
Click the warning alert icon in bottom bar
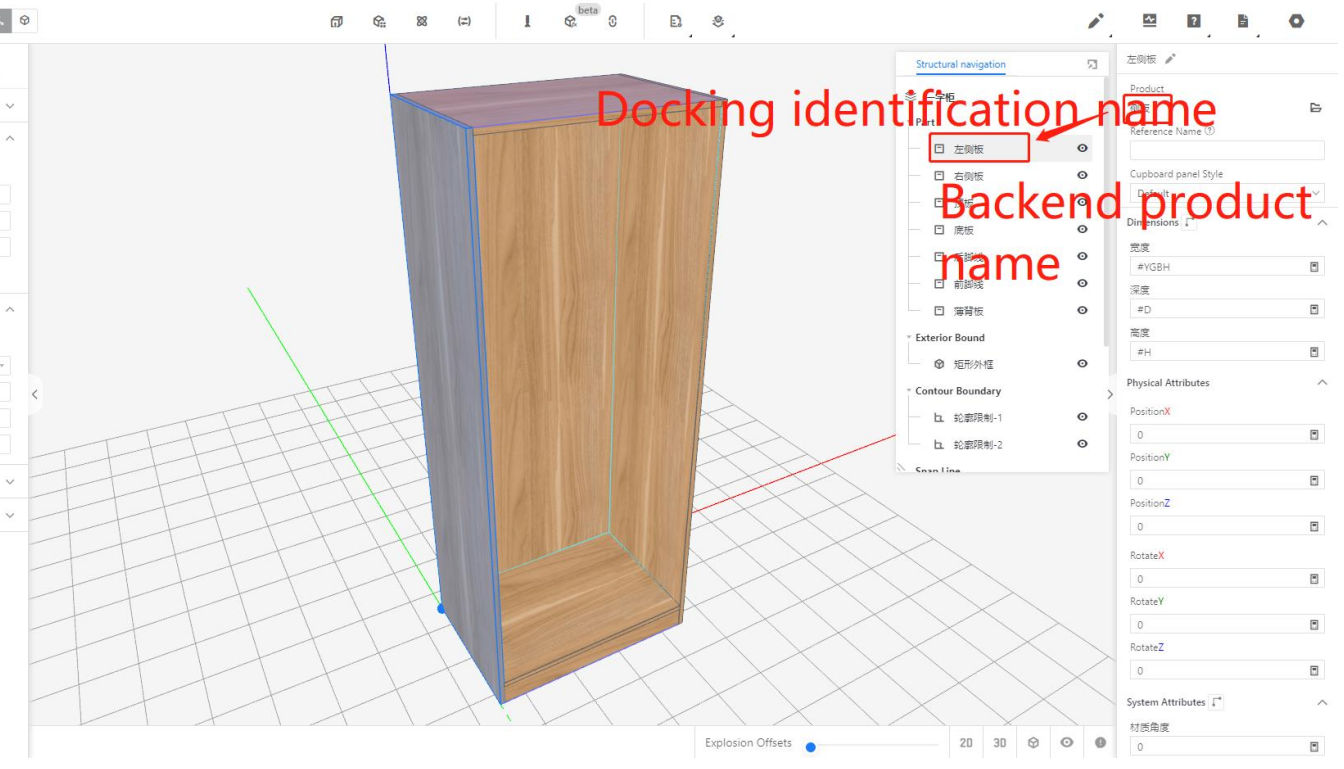pos(1100,743)
